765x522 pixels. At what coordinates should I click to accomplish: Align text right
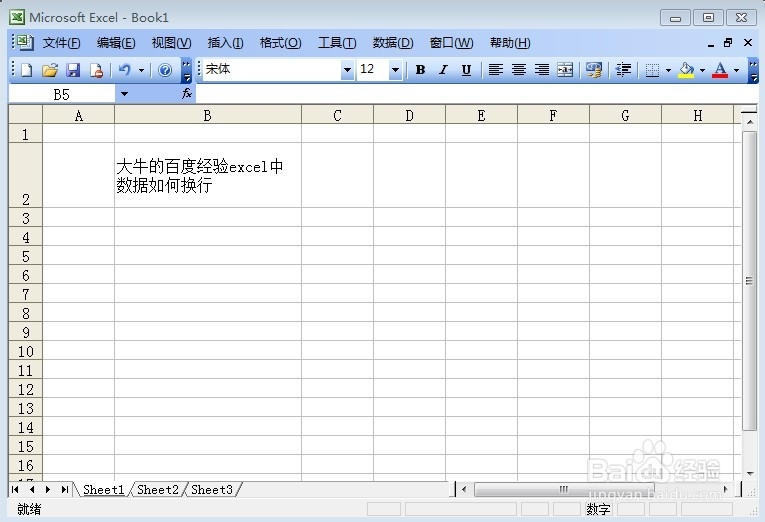542,70
